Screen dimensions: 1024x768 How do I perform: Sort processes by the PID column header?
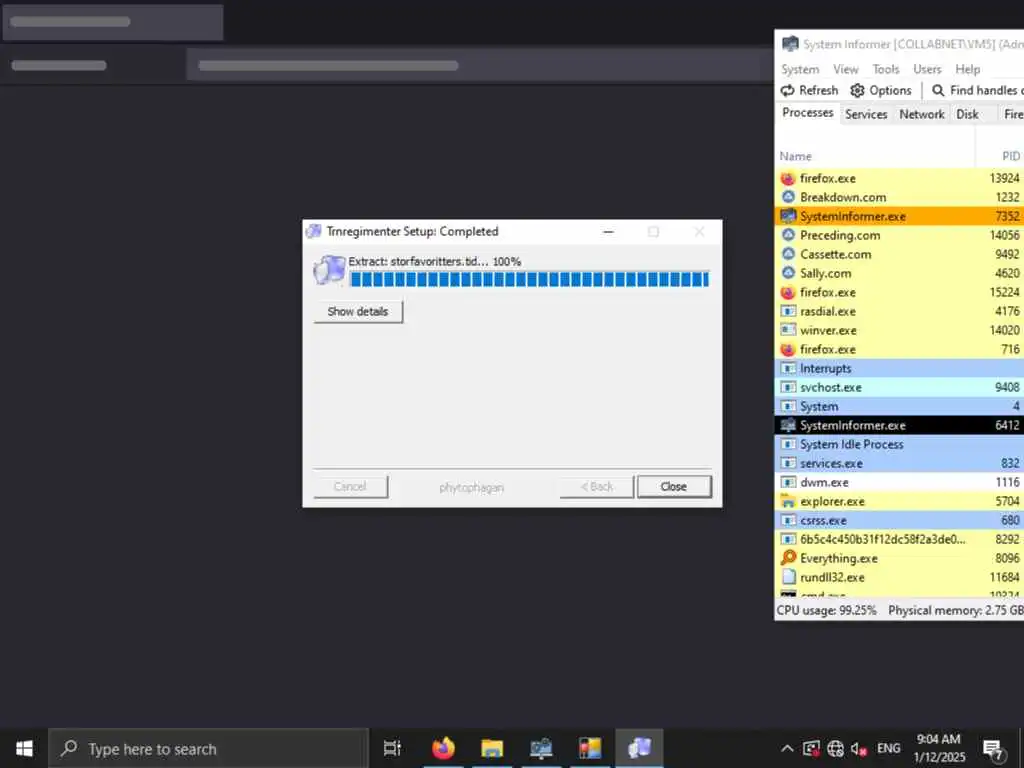click(x=1000, y=156)
